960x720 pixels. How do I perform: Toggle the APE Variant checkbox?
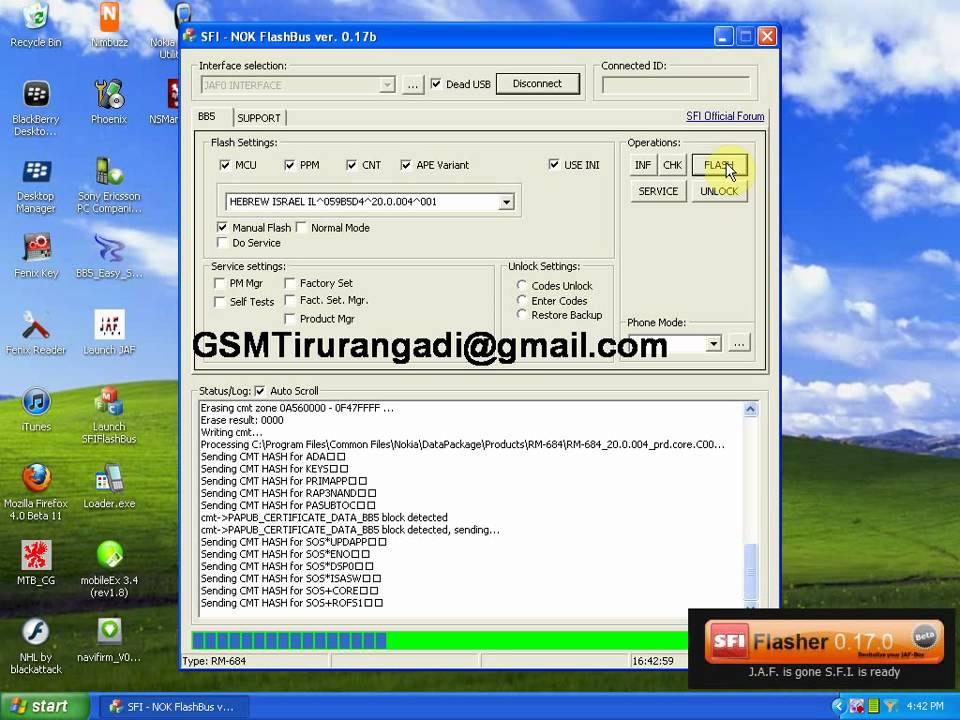[405, 165]
